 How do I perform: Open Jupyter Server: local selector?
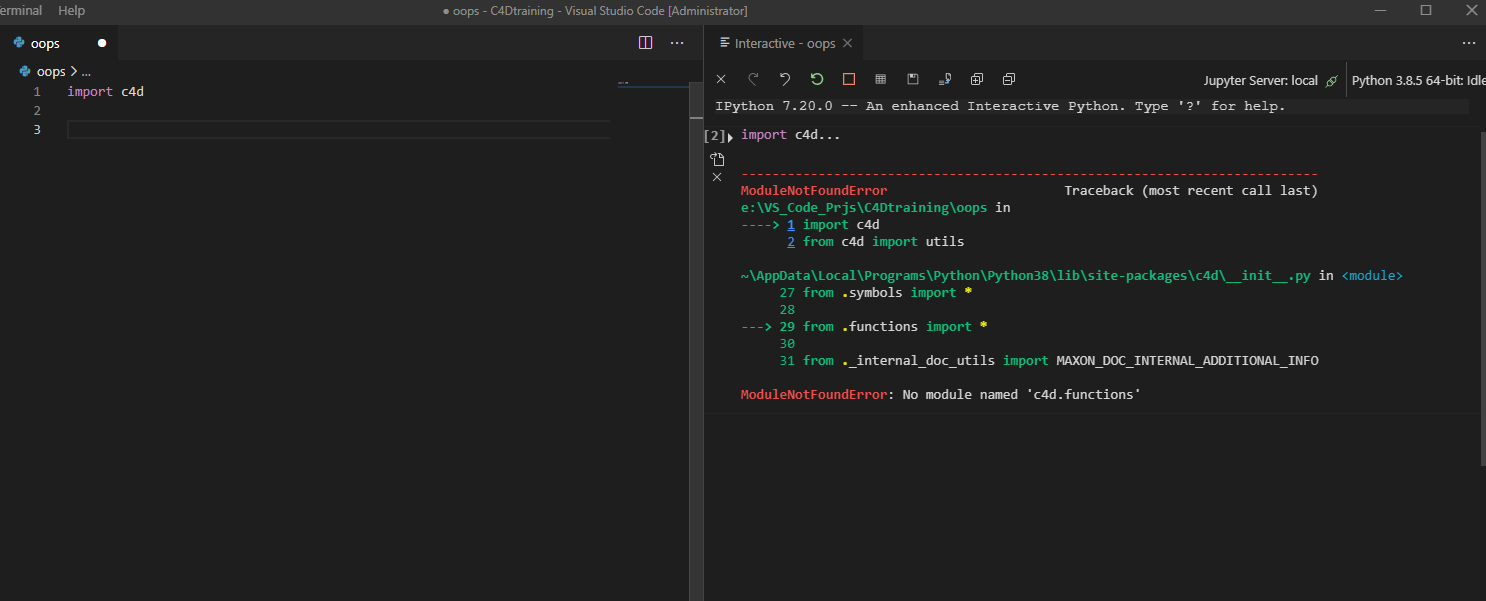coord(1261,81)
